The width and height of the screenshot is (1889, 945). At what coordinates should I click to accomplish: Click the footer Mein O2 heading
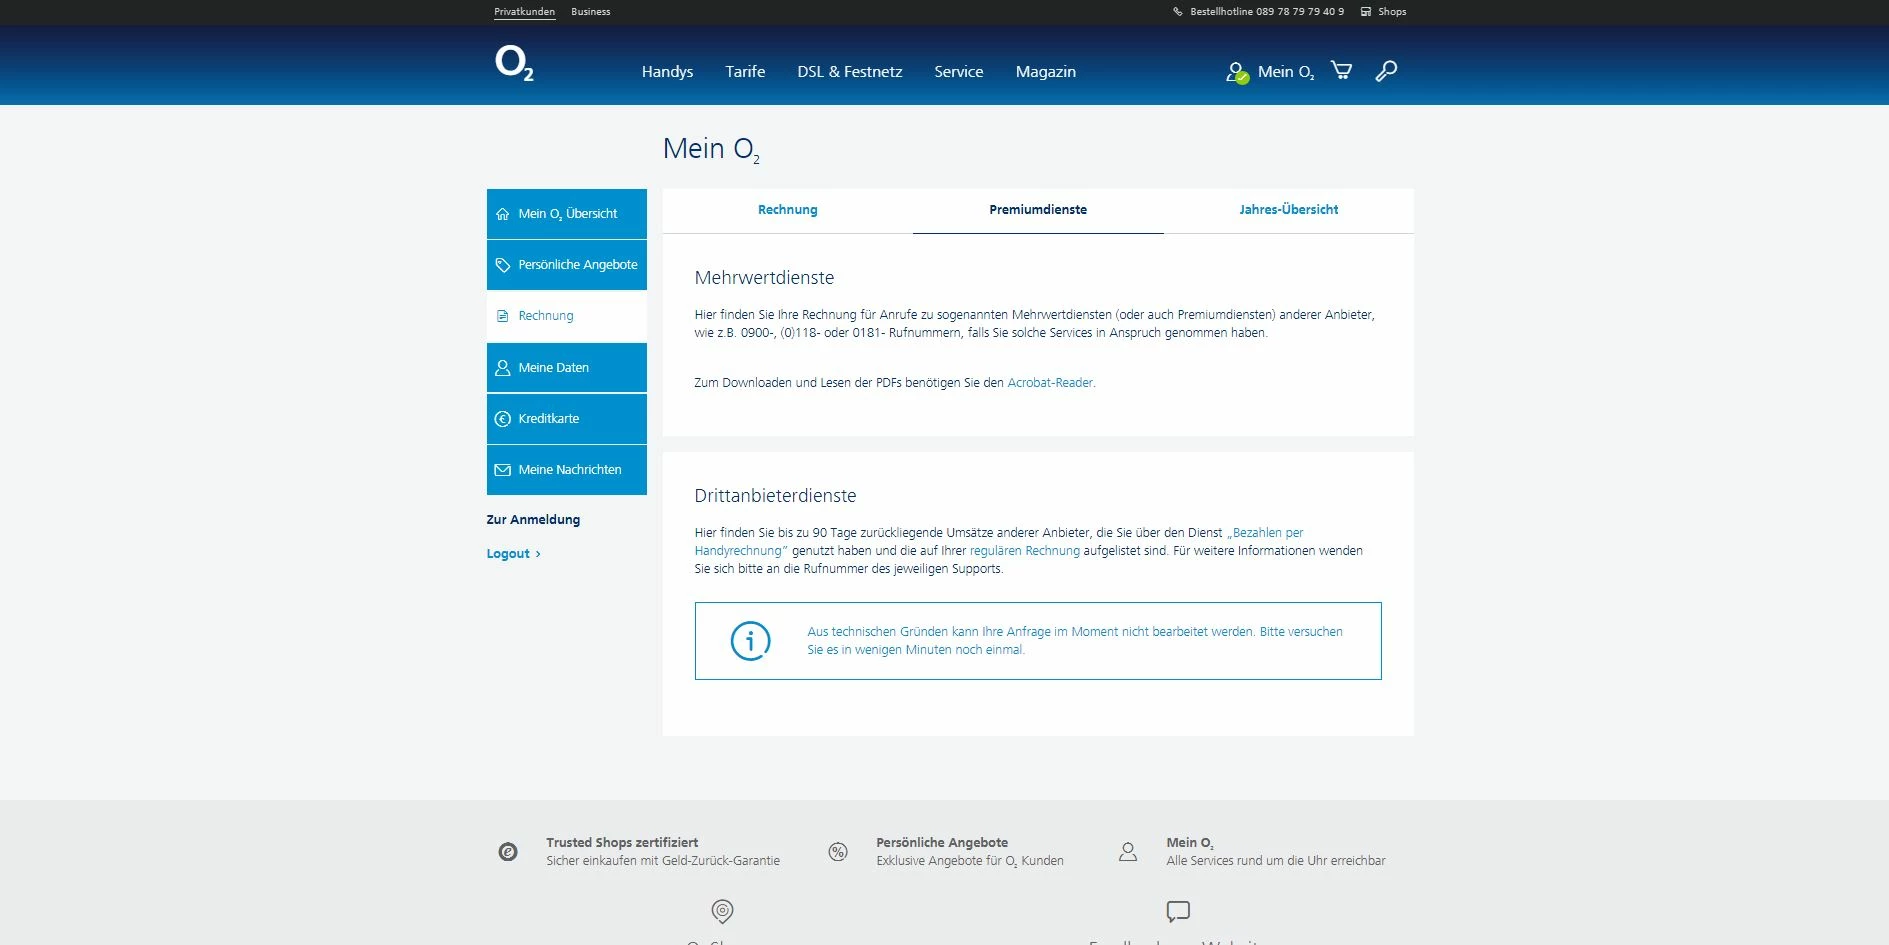coord(1190,843)
